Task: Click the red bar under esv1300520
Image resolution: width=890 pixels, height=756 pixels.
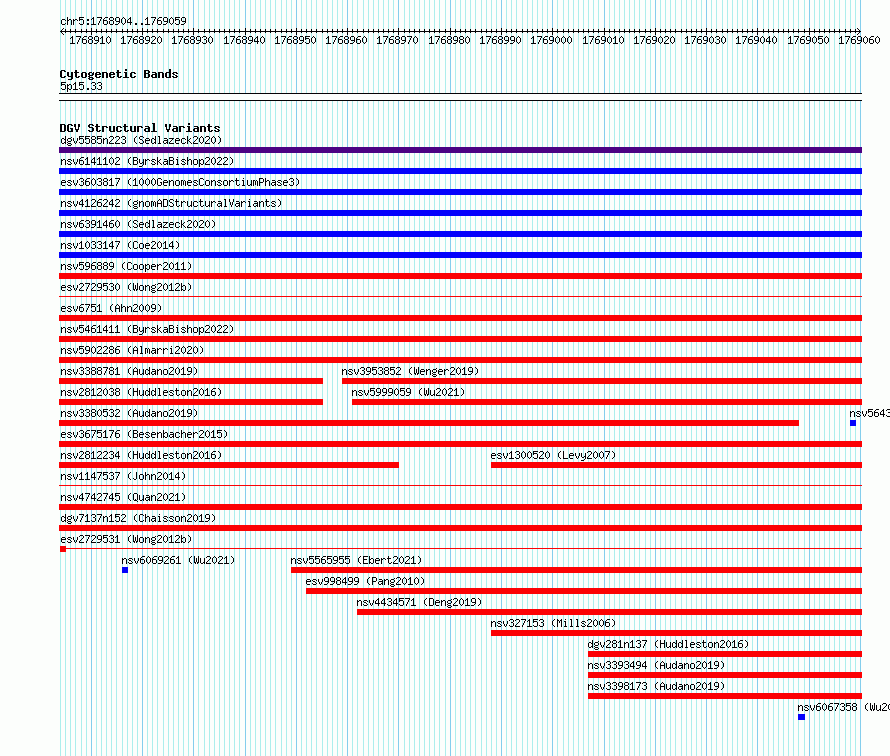Action: coord(677,465)
